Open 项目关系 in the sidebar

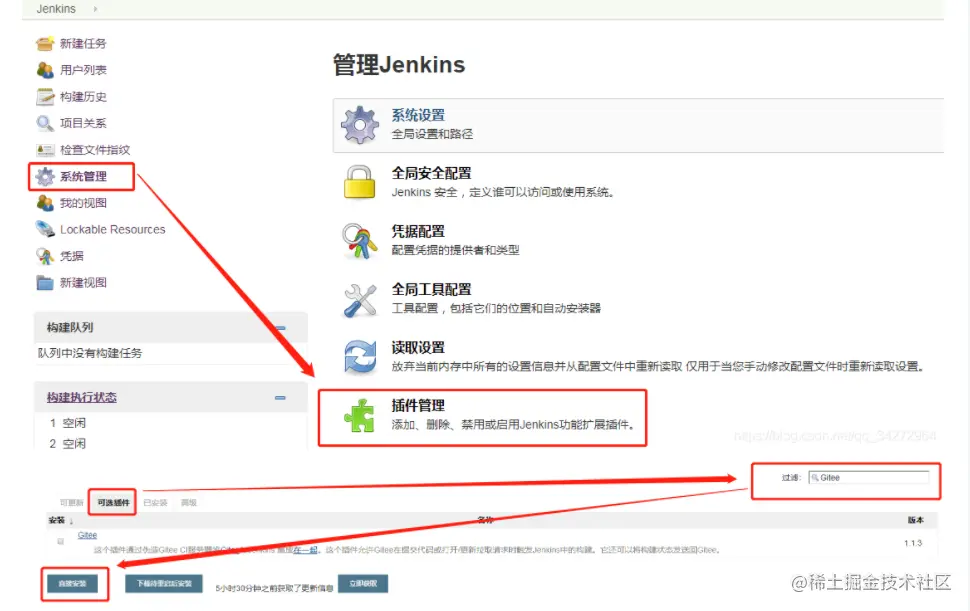[x=83, y=123]
